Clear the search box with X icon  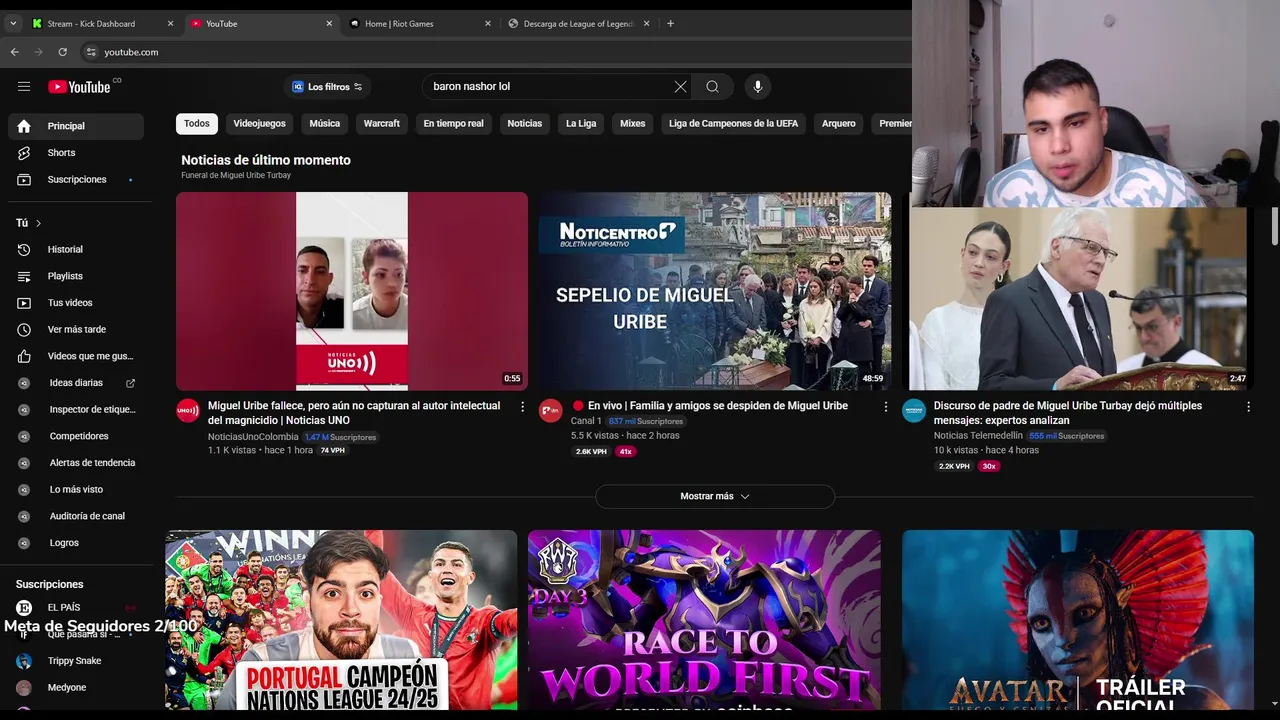[x=681, y=87]
